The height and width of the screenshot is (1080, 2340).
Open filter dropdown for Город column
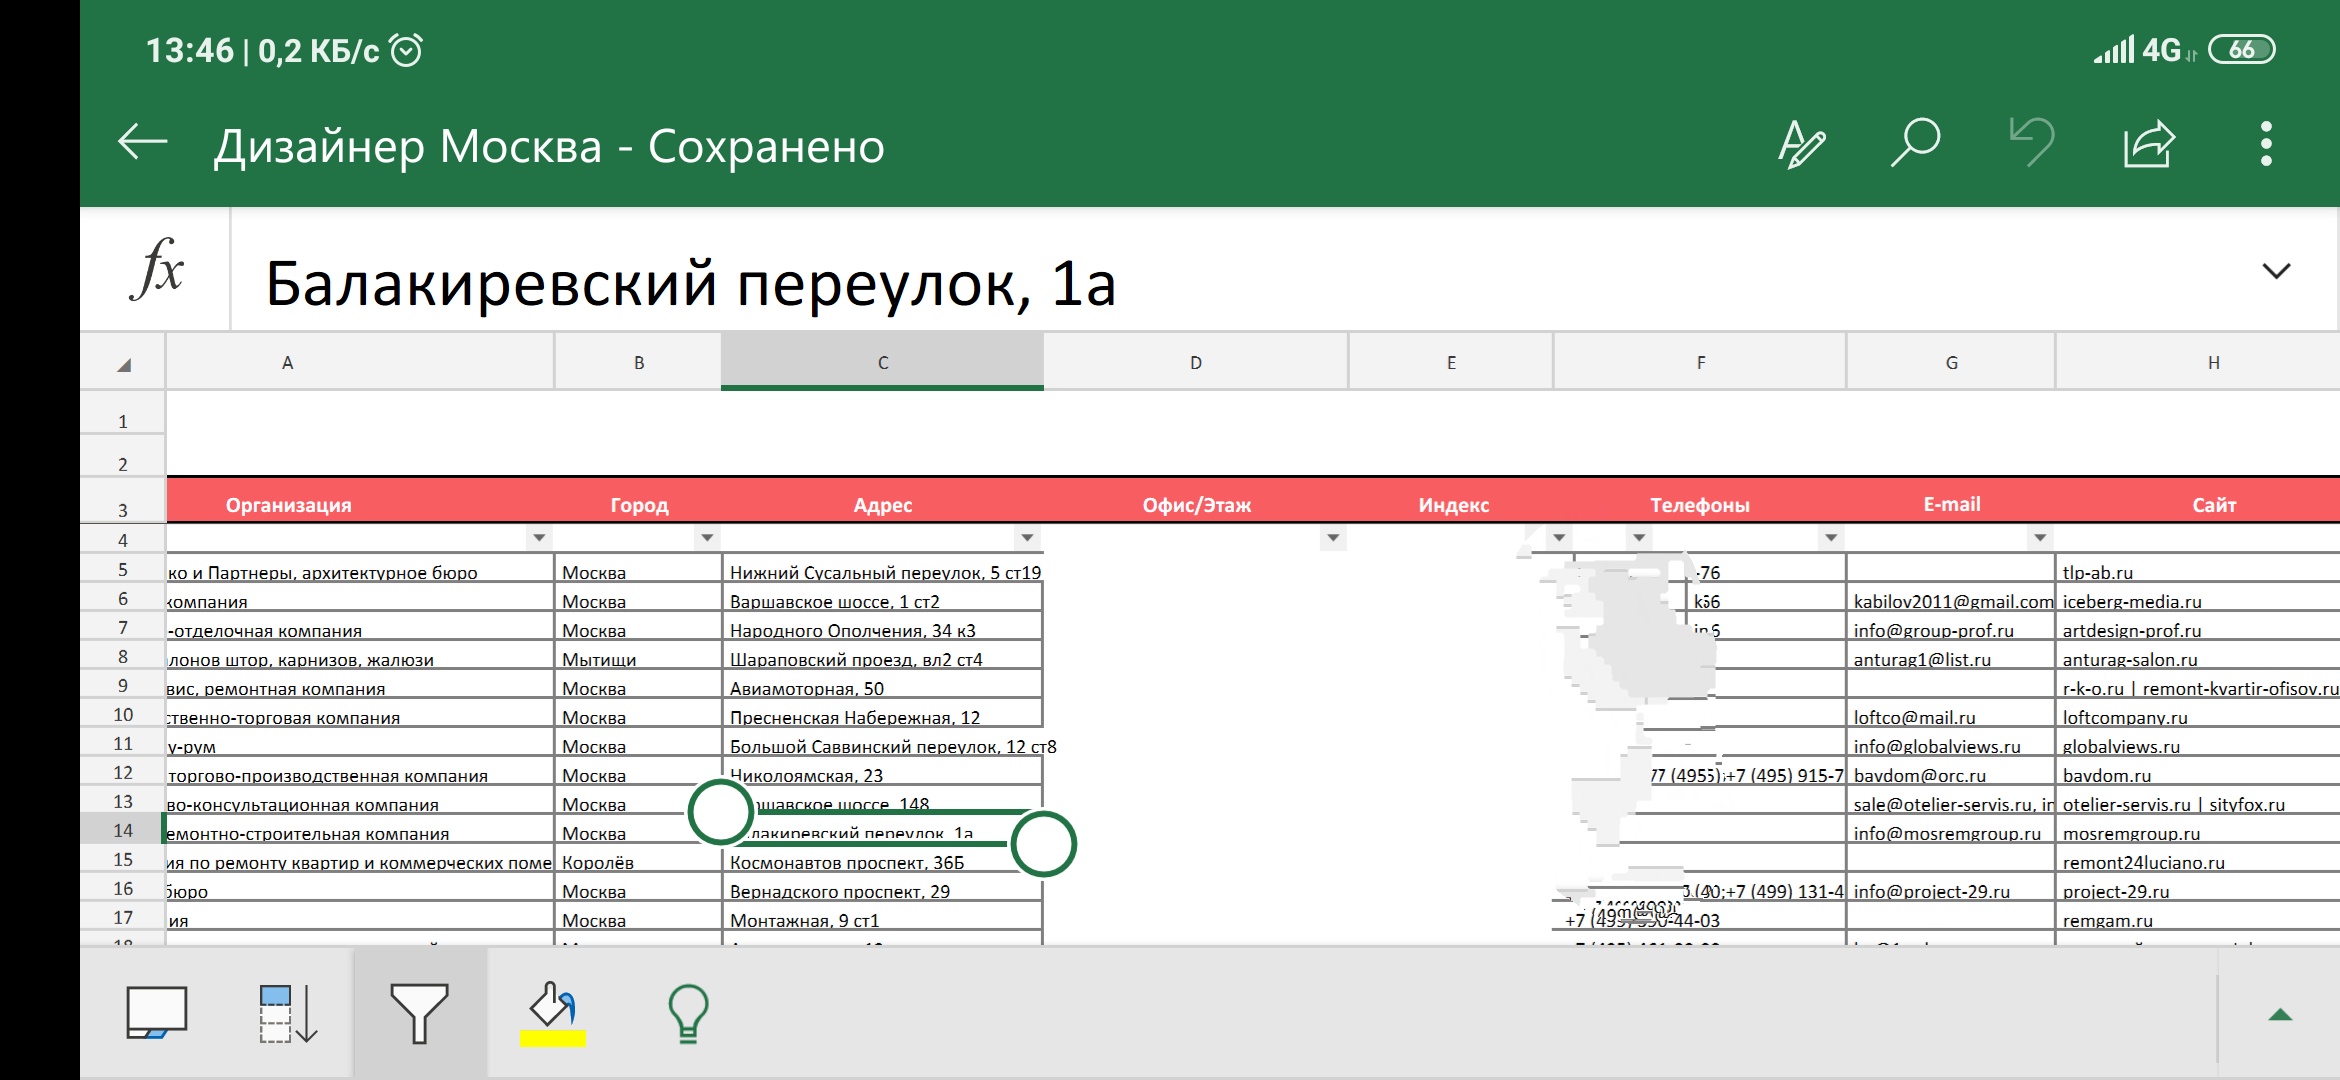[707, 538]
